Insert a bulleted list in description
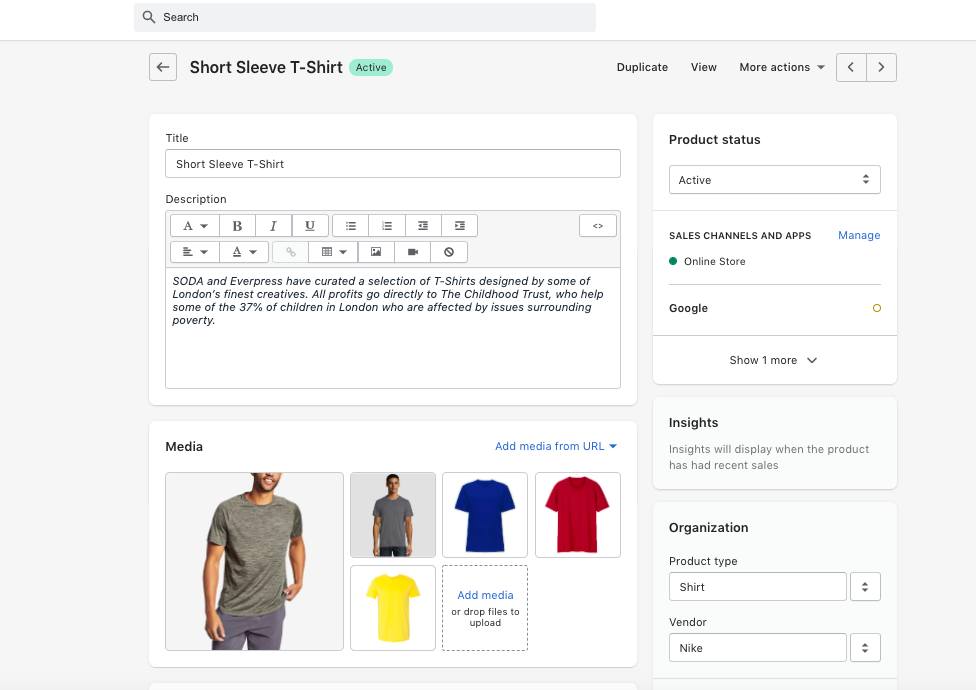 pyautogui.click(x=351, y=226)
